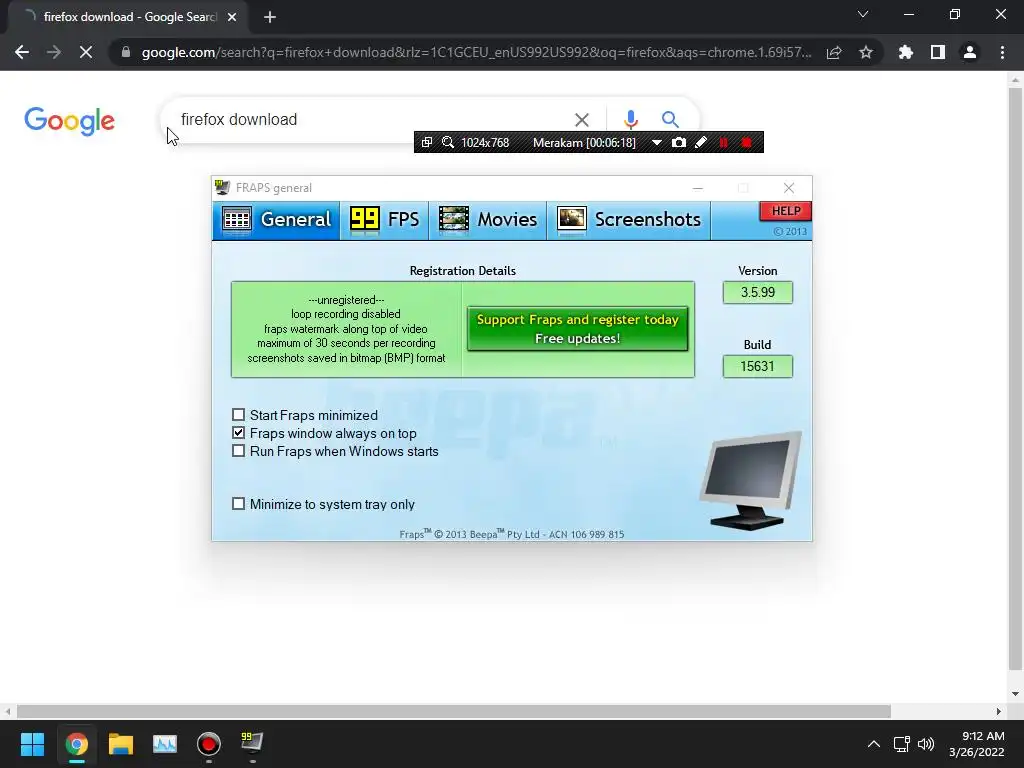Click the magnifier icon on recorder bar
The width and height of the screenshot is (1024, 768).
[x=448, y=142]
